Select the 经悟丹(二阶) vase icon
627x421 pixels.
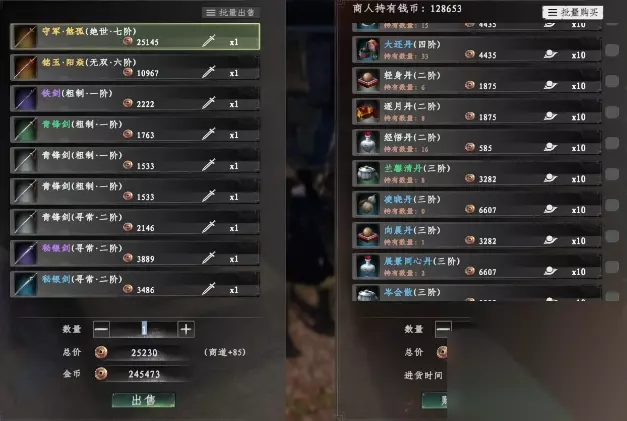coord(367,142)
